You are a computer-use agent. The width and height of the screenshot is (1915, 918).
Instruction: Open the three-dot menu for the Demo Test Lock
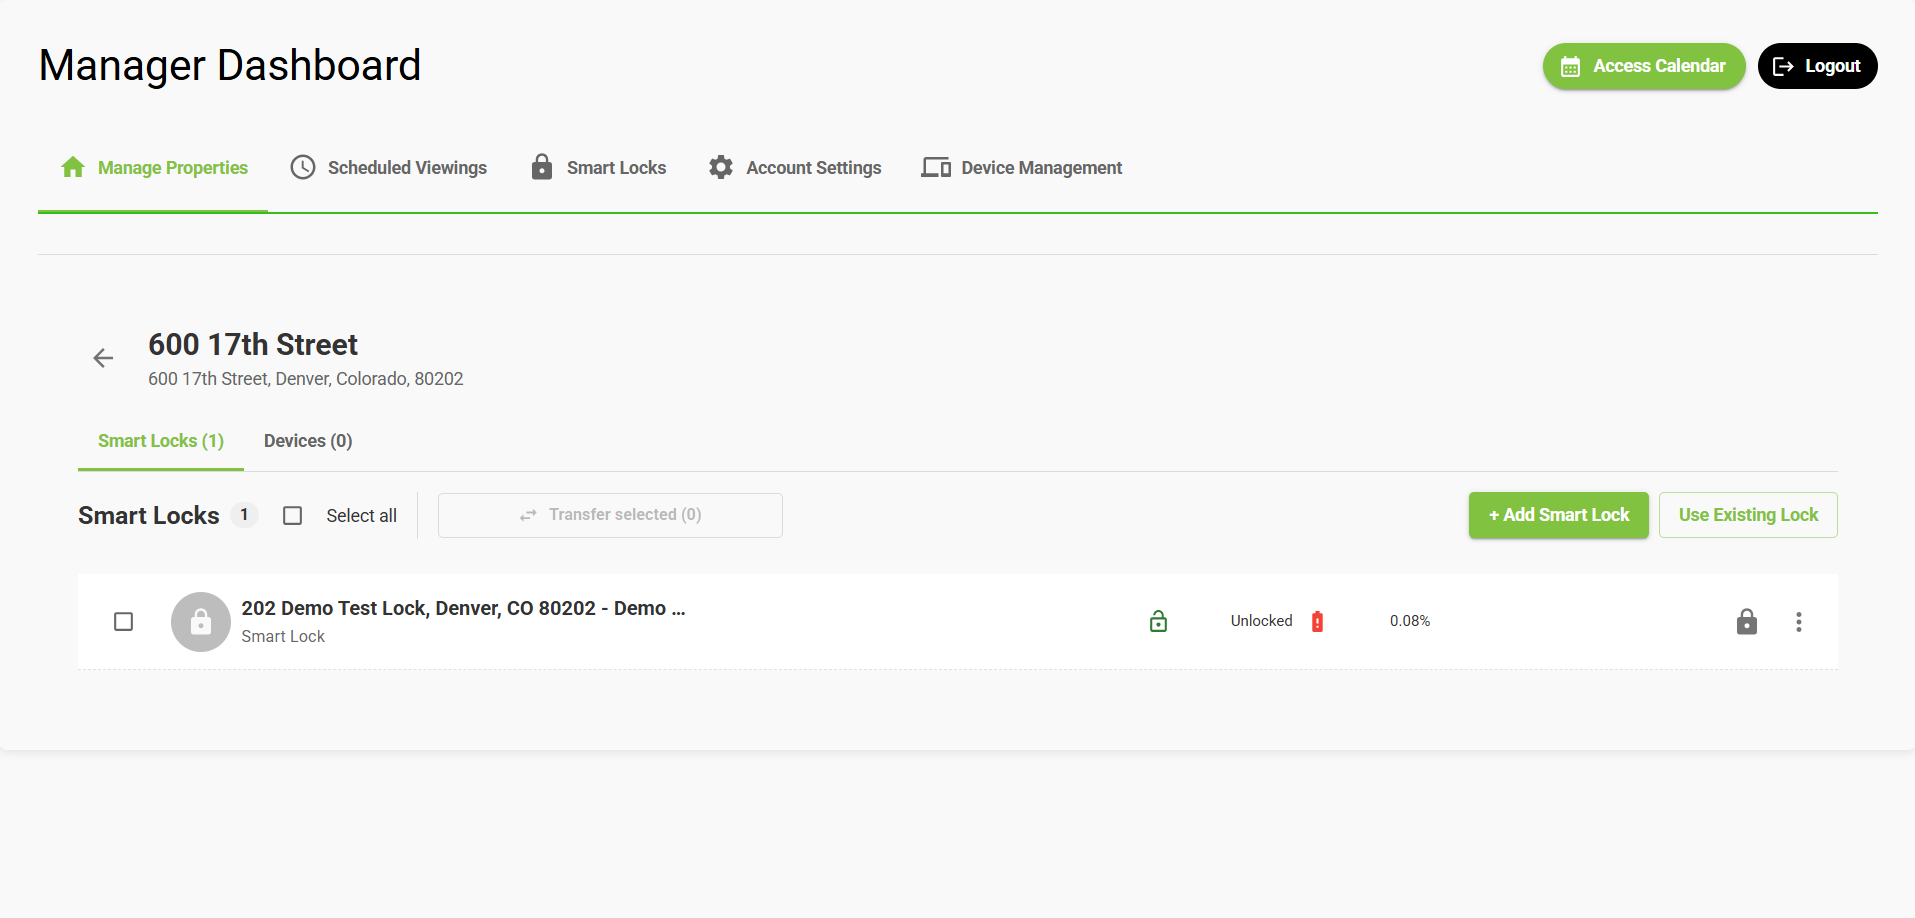pos(1798,622)
